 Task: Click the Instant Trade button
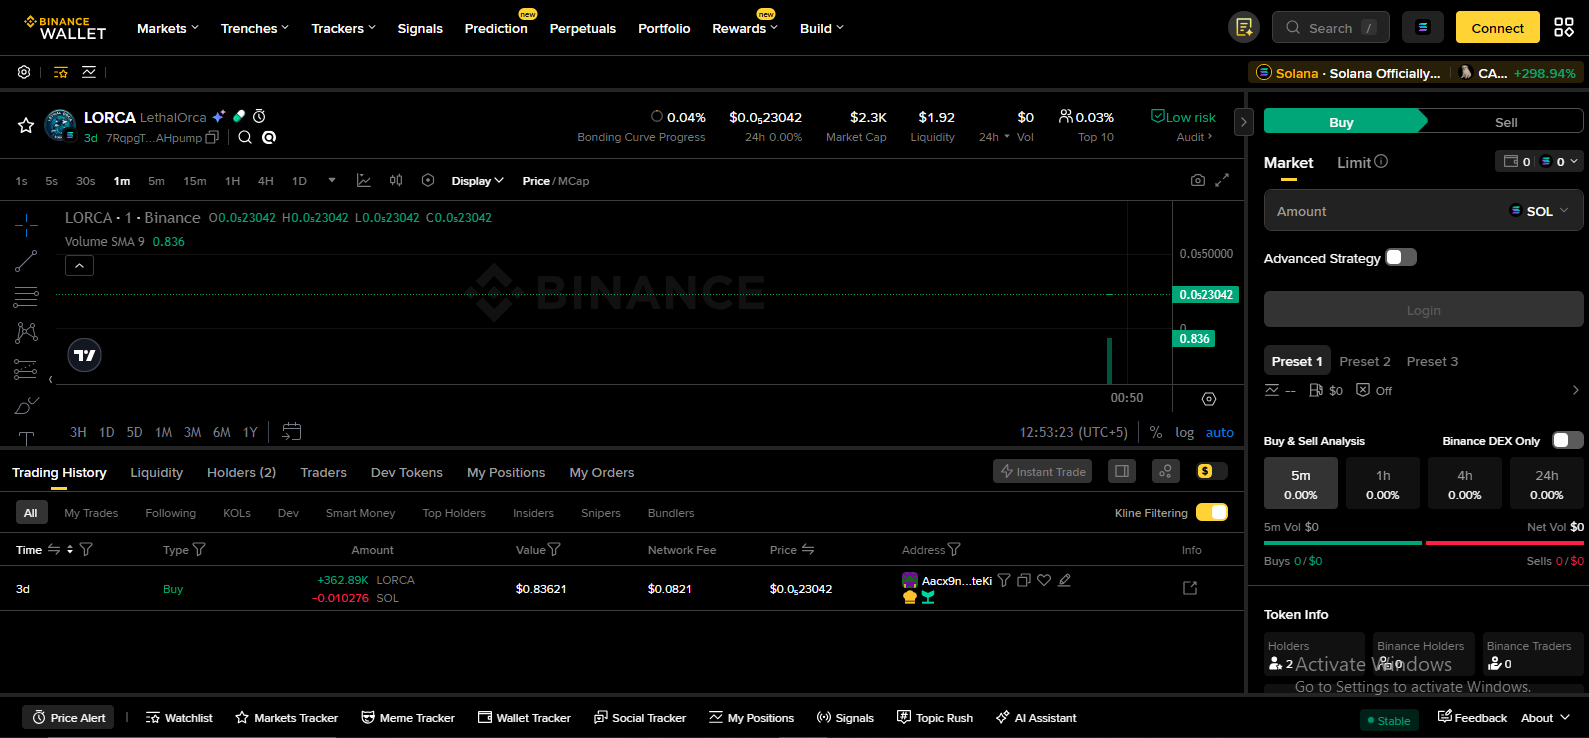point(1043,471)
